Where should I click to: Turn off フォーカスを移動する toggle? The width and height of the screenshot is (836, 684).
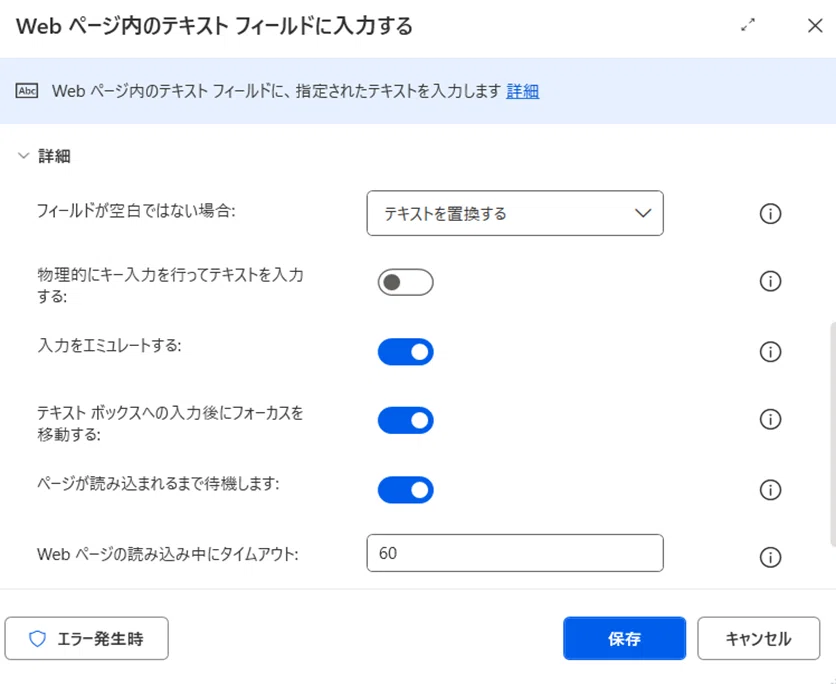coord(405,420)
